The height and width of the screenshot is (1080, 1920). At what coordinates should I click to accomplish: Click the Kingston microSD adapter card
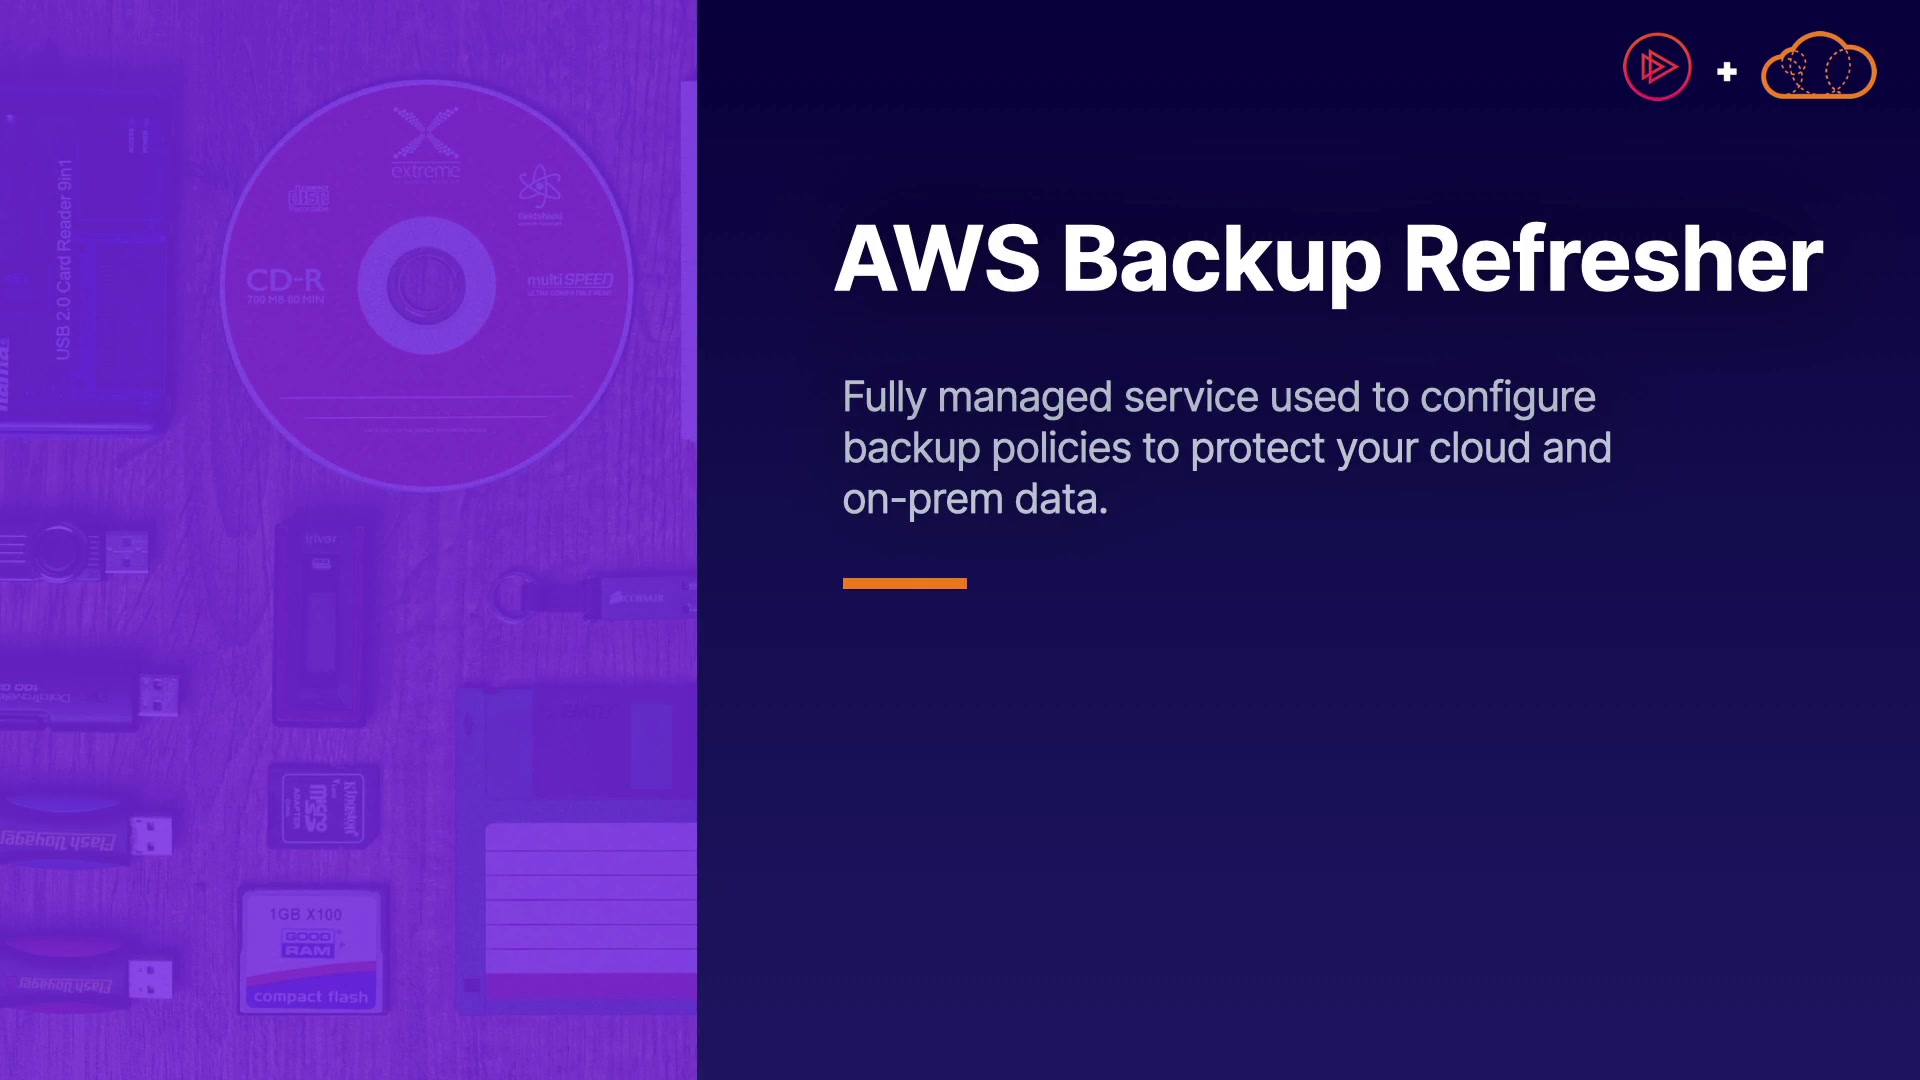(x=323, y=806)
